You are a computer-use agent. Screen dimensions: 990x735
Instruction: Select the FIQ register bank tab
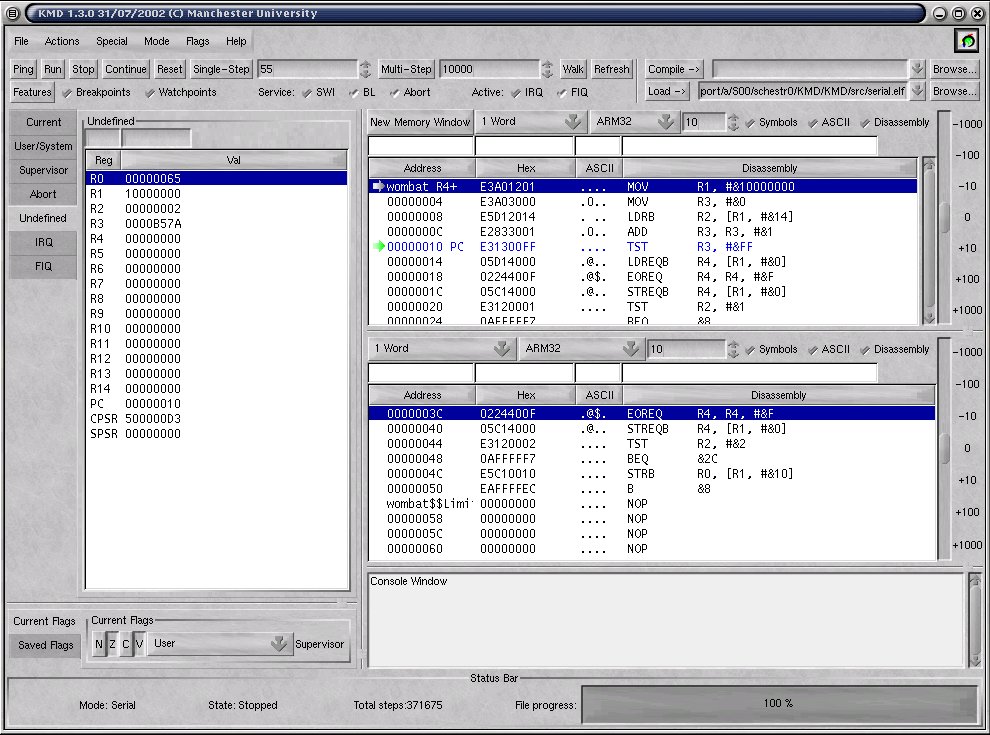43,266
